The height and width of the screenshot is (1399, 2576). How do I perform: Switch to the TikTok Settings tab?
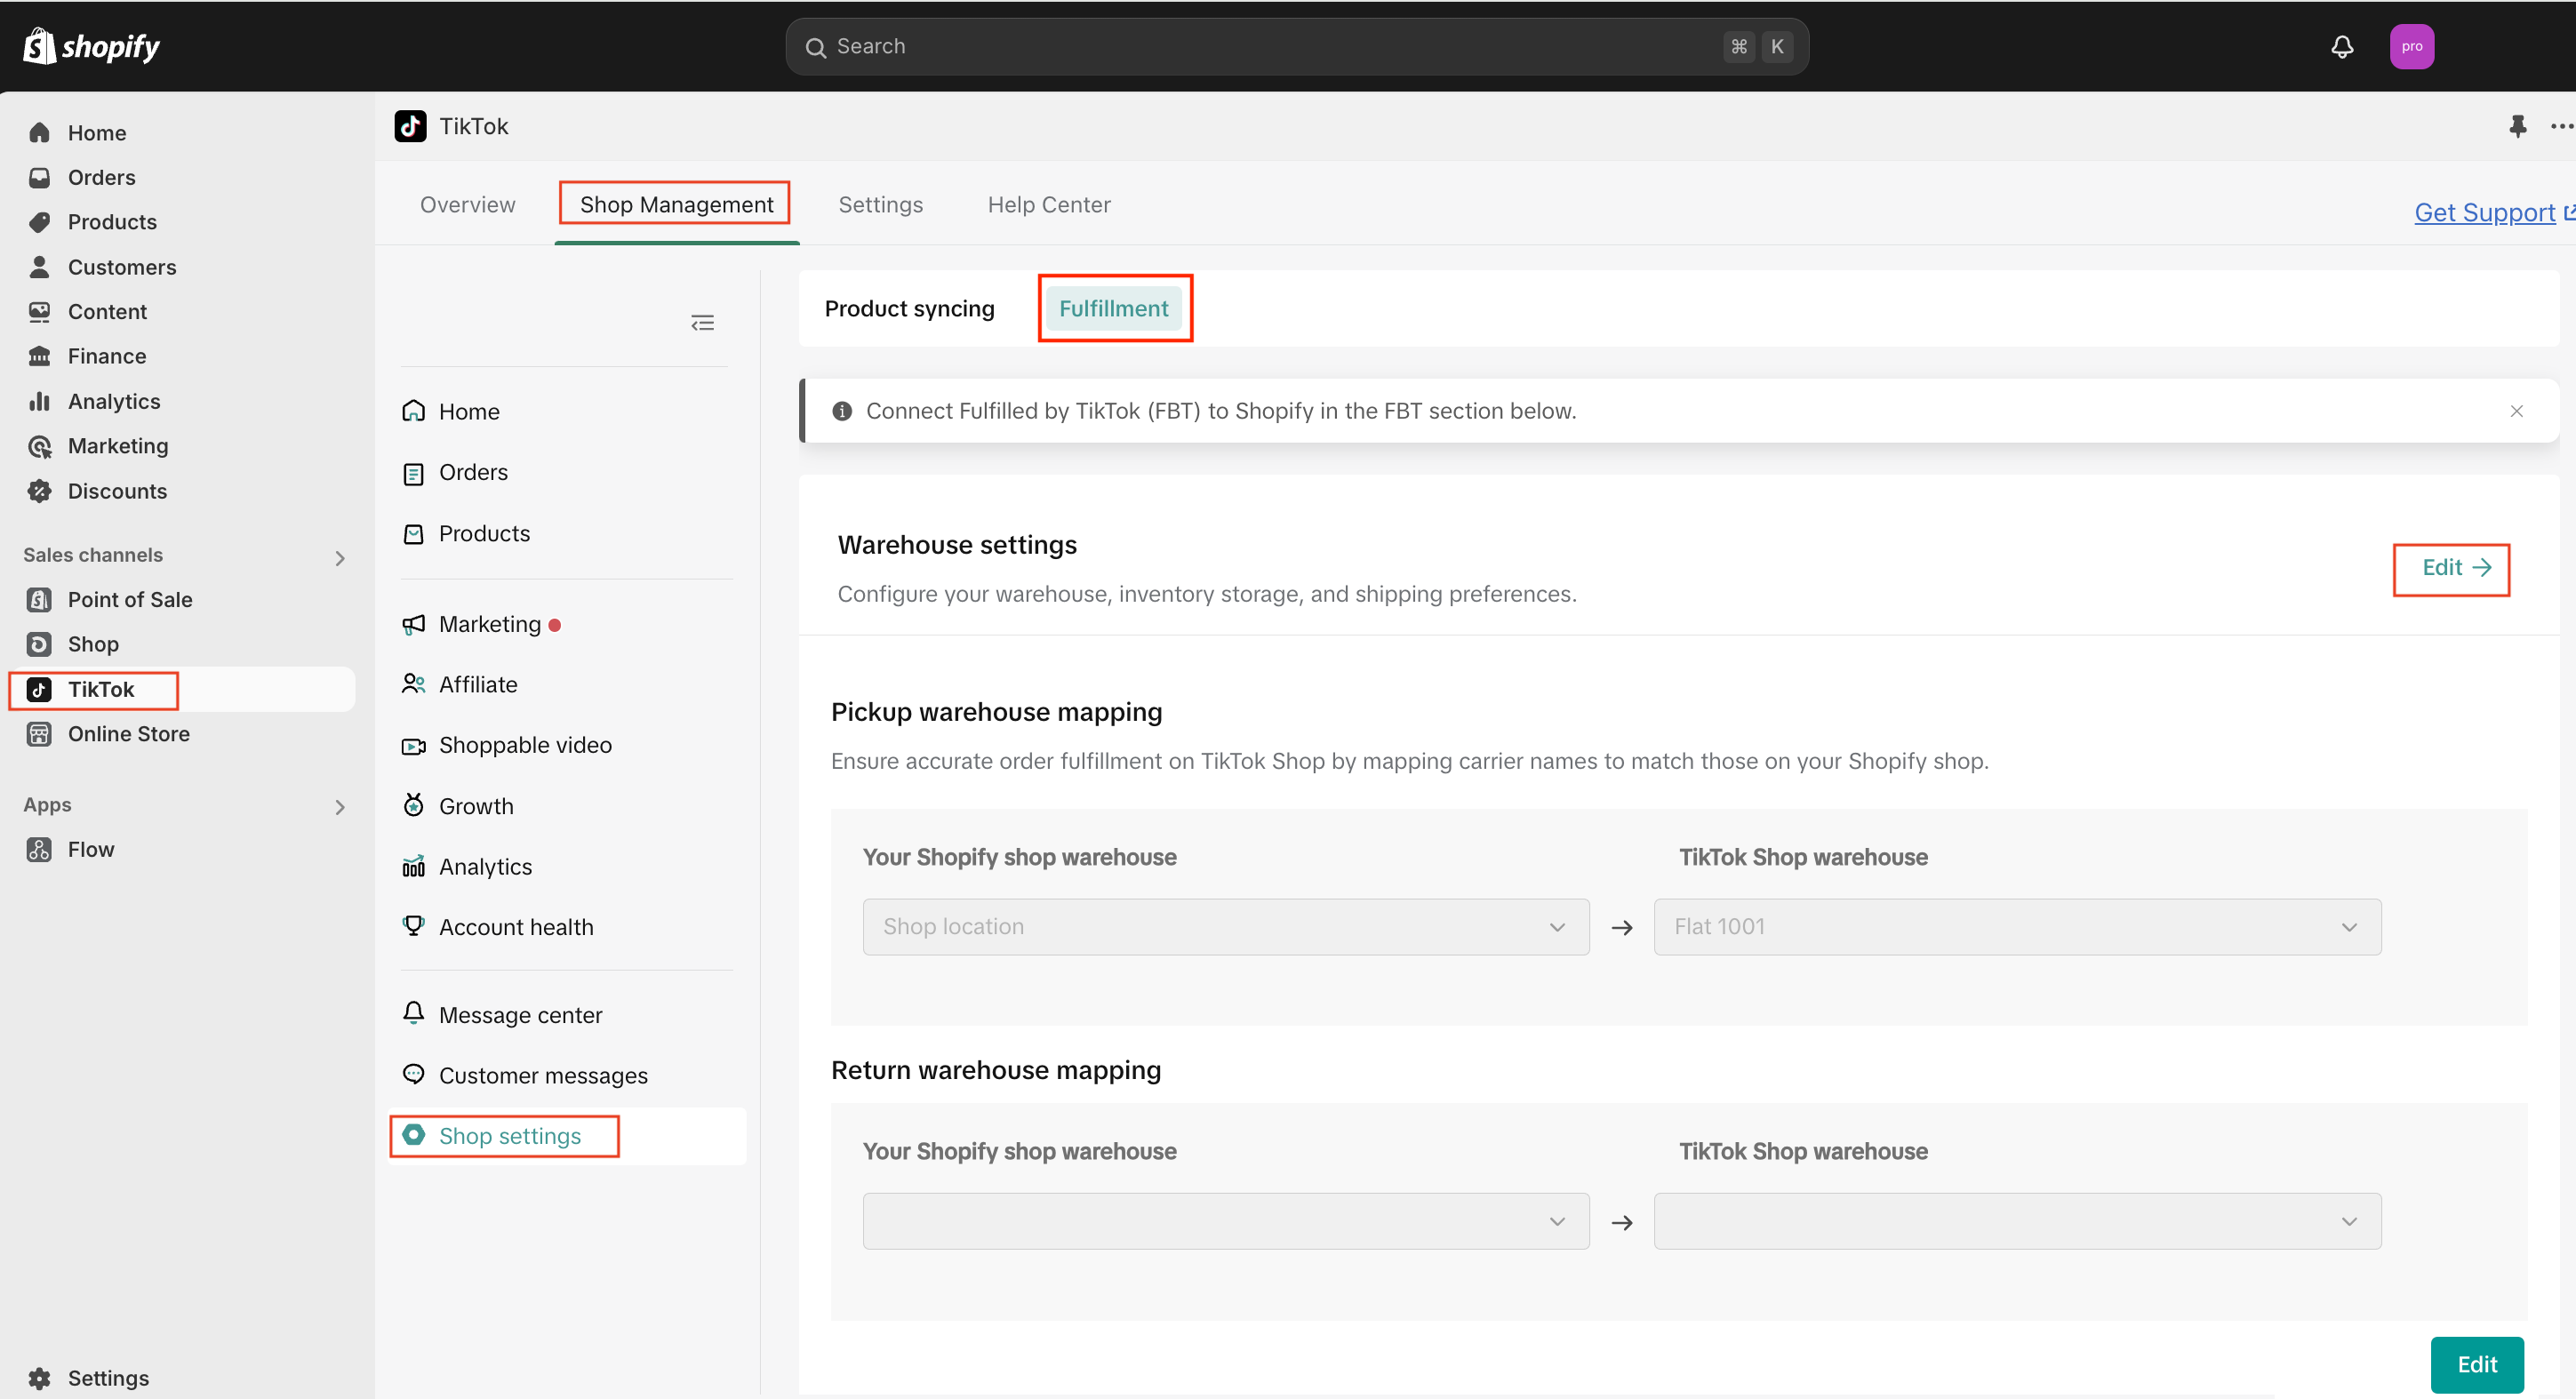pos(880,205)
